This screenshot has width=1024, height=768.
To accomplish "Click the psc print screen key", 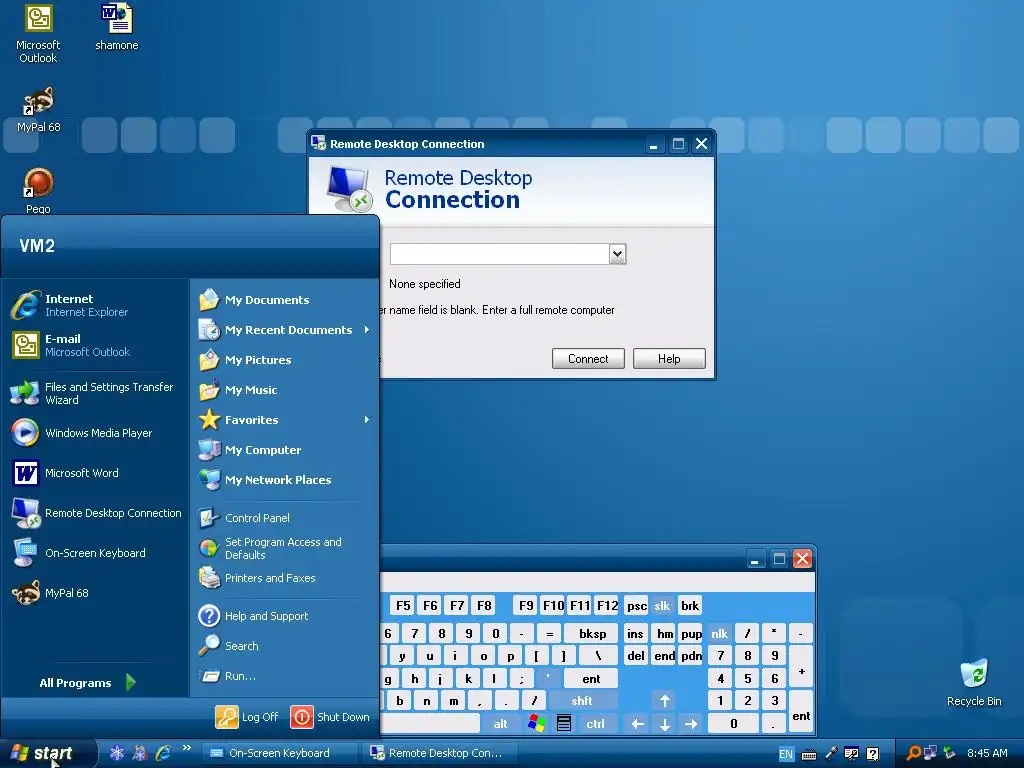I will (637, 605).
